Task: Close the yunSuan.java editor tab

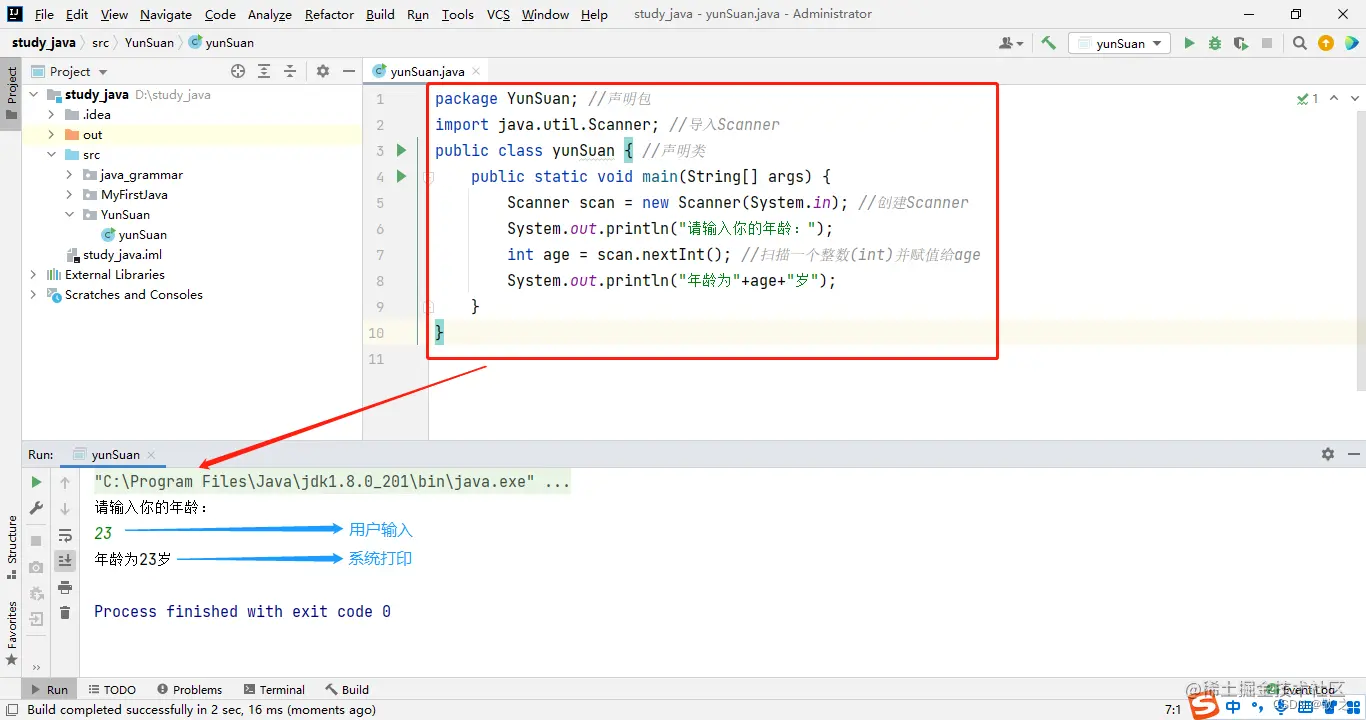Action: click(x=477, y=71)
